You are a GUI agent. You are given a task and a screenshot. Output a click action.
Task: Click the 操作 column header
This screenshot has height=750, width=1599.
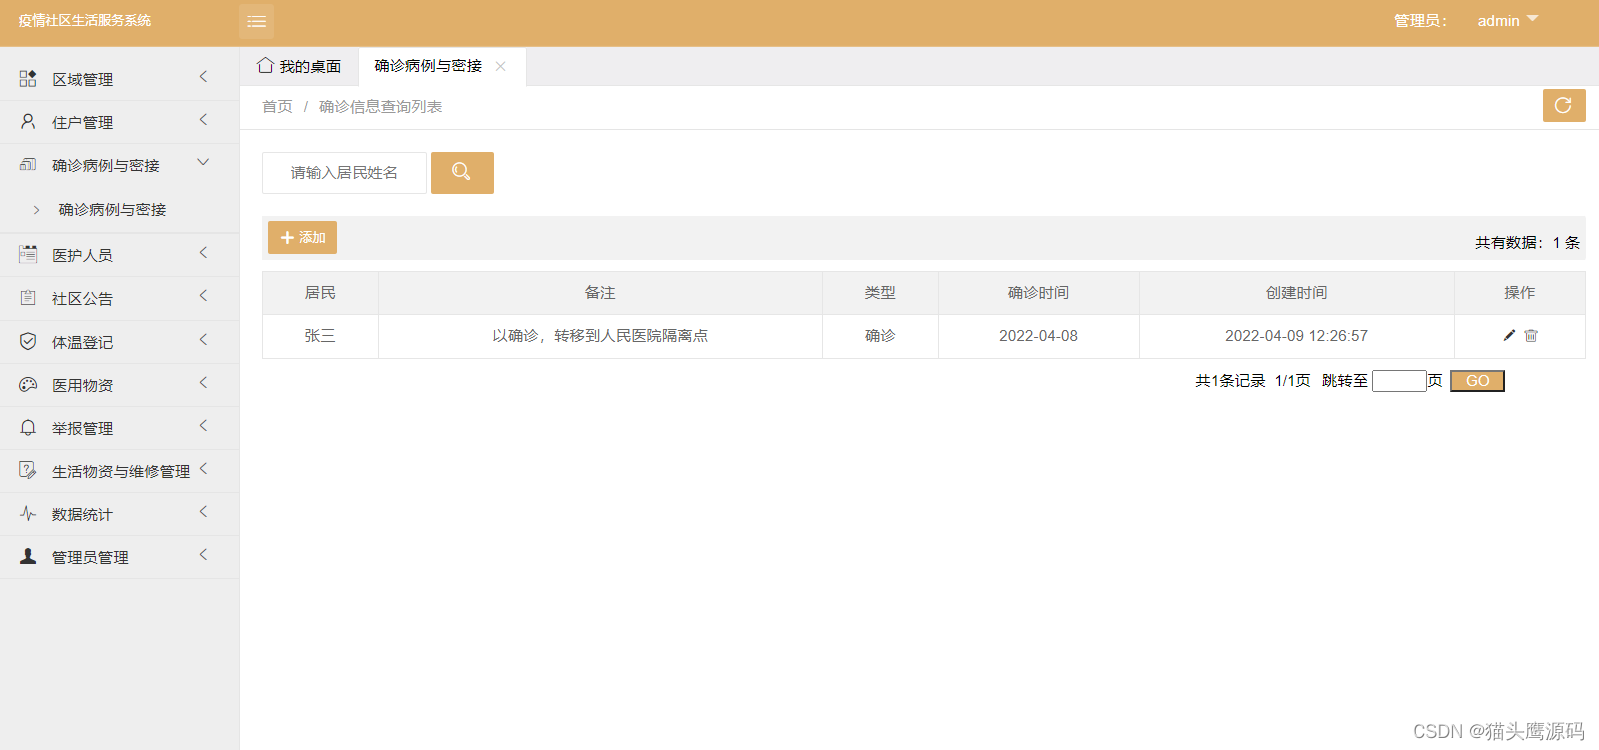1519,293
